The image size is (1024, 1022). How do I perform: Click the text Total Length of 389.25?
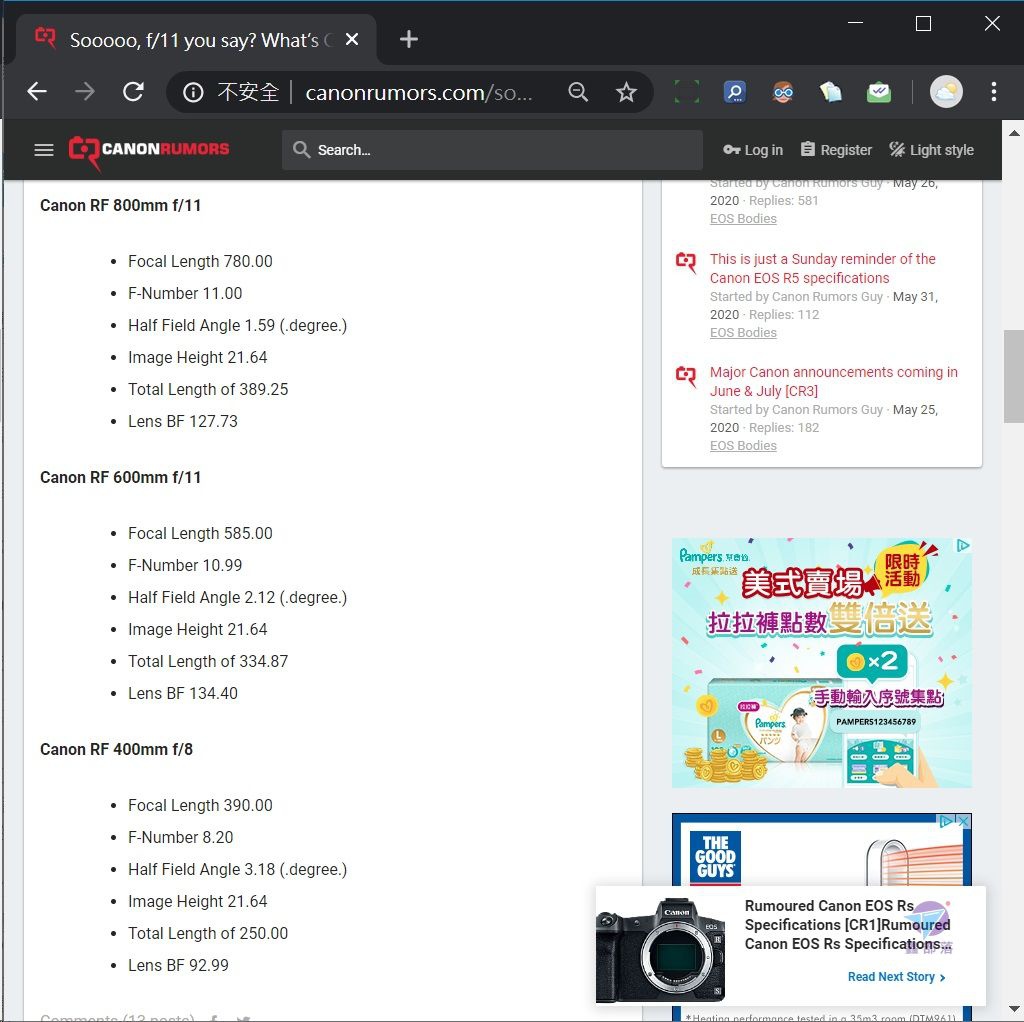[208, 390]
